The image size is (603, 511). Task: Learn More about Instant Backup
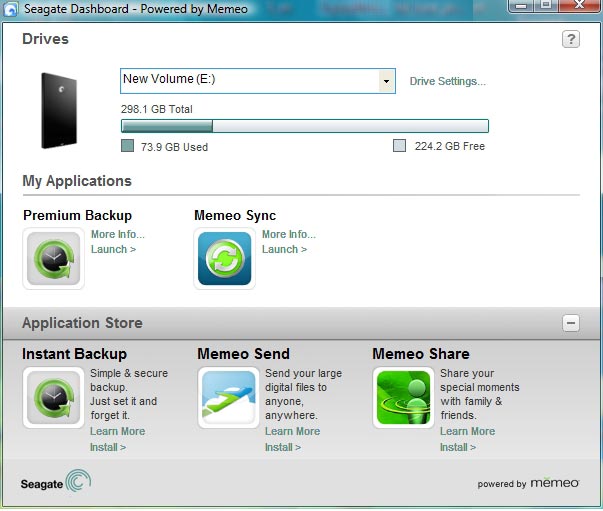coord(118,431)
